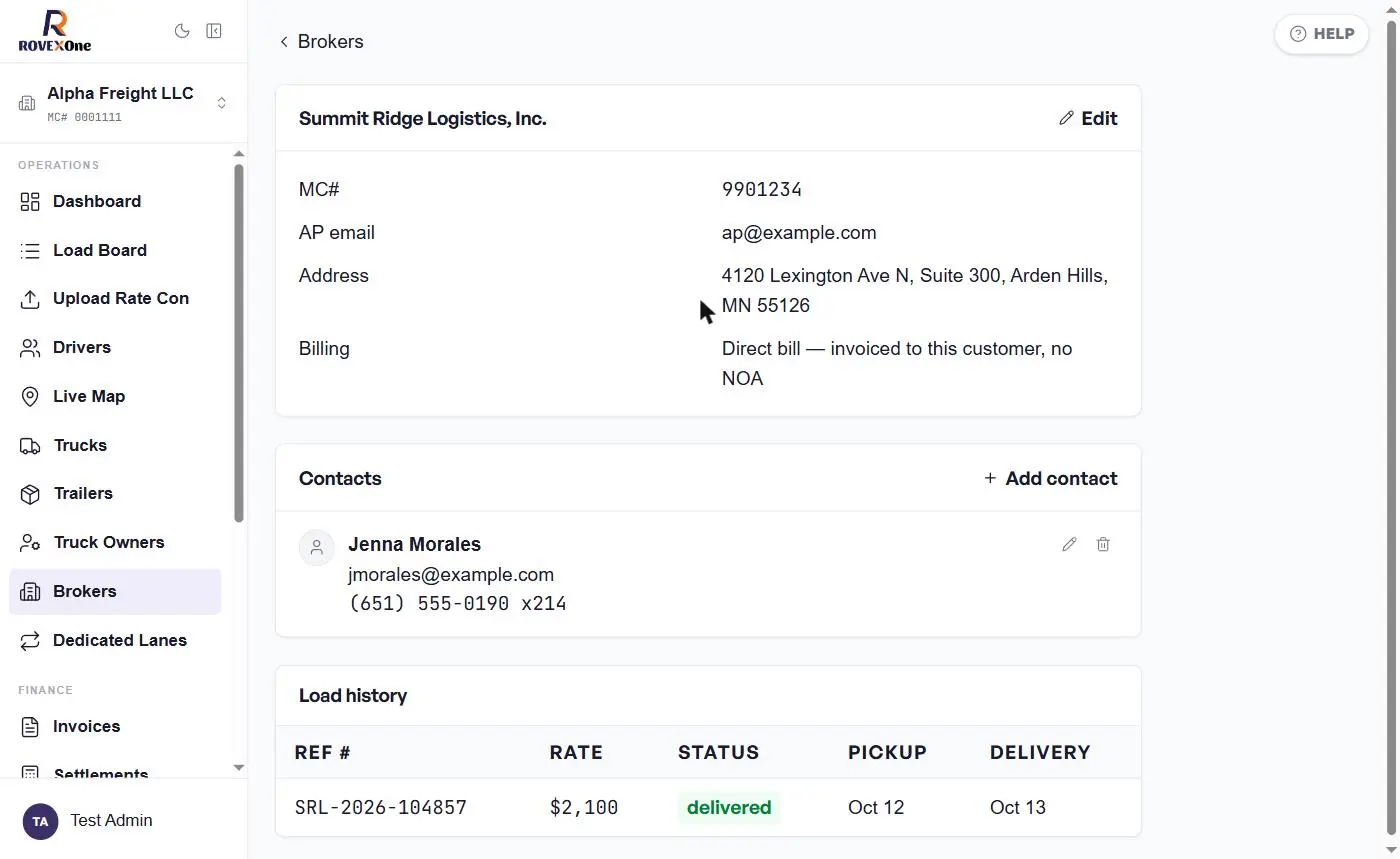Viewport: 1400px width, 859px height.
Task: Click the DELIVERY column header
Action: tap(1040, 752)
